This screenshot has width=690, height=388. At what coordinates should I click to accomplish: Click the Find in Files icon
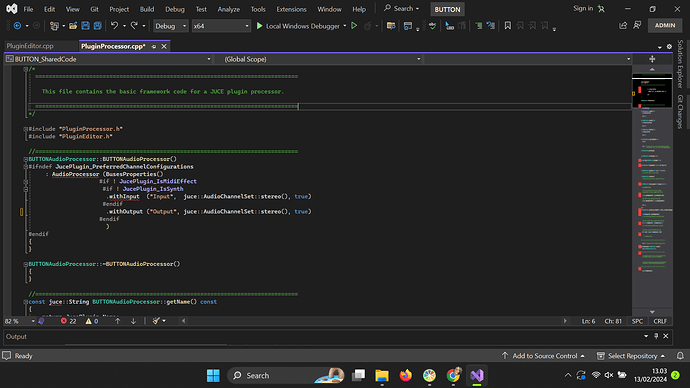click(391, 26)
